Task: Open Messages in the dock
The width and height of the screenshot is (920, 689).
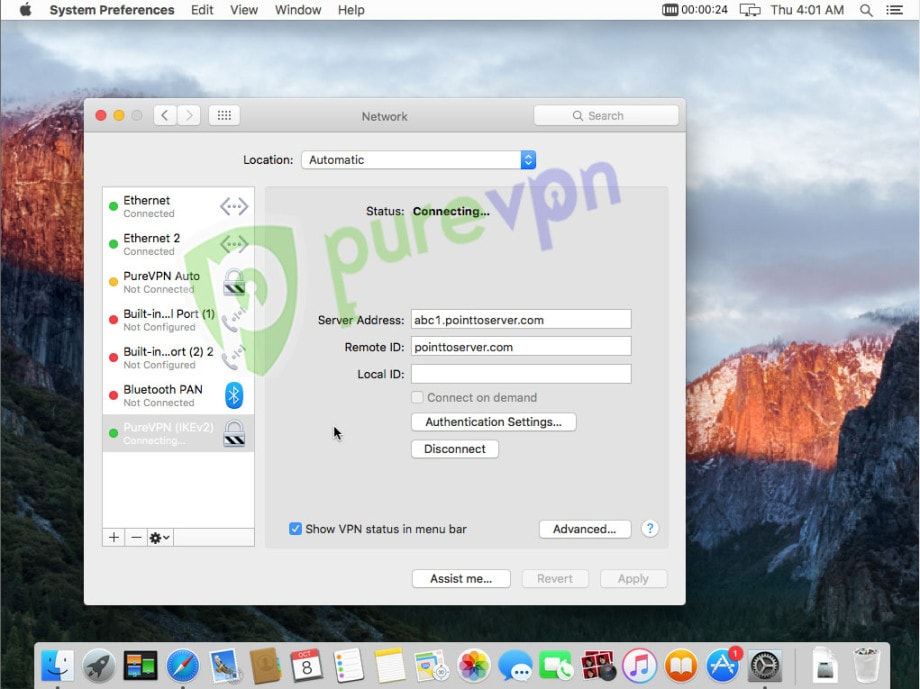Action: 515,666
